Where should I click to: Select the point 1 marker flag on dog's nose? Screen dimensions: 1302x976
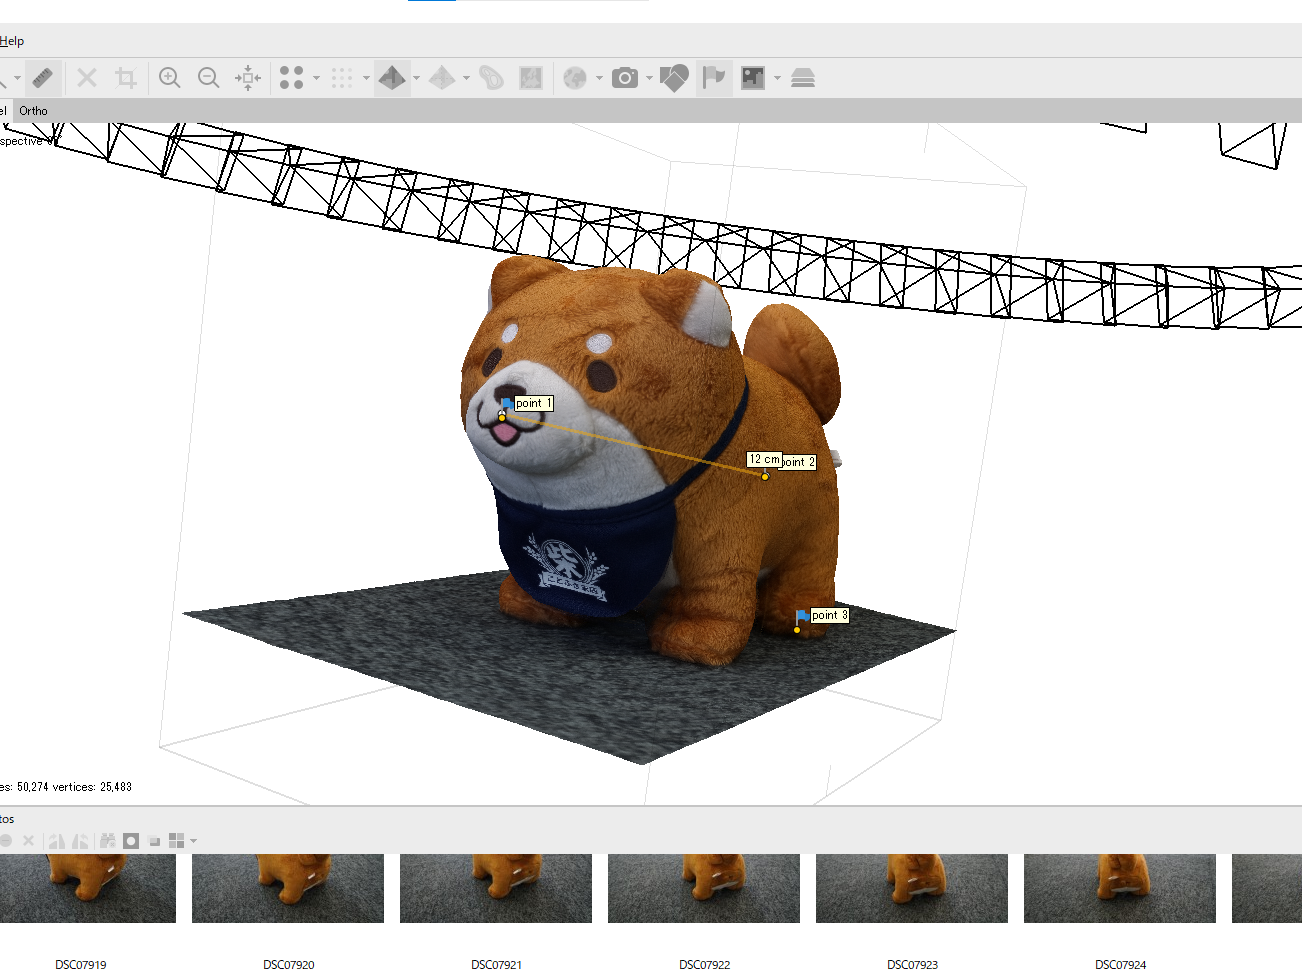[506, 405]
